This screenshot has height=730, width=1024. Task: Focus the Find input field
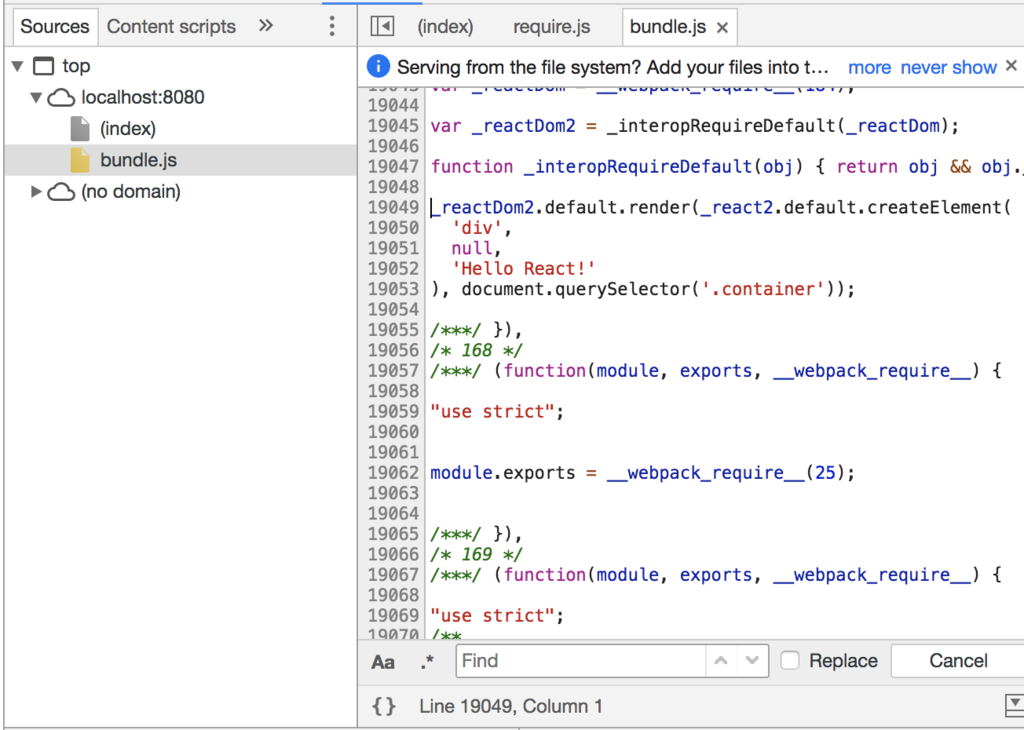tap(580, 661)
